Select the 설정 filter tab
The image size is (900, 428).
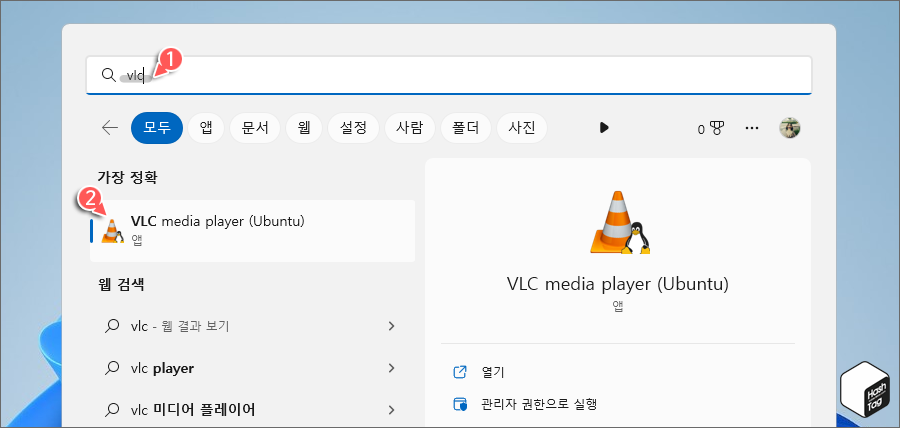point(354,127)
